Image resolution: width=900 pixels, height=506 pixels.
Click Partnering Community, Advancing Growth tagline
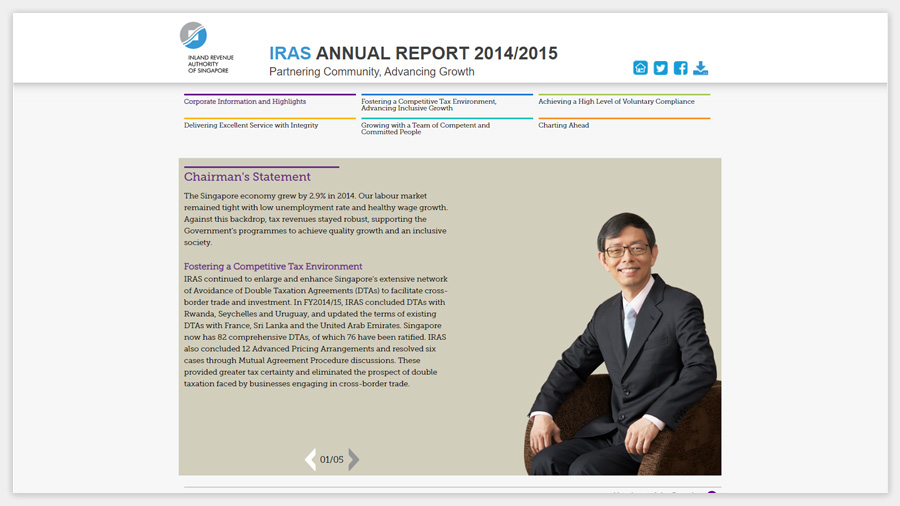click(371, 72)
